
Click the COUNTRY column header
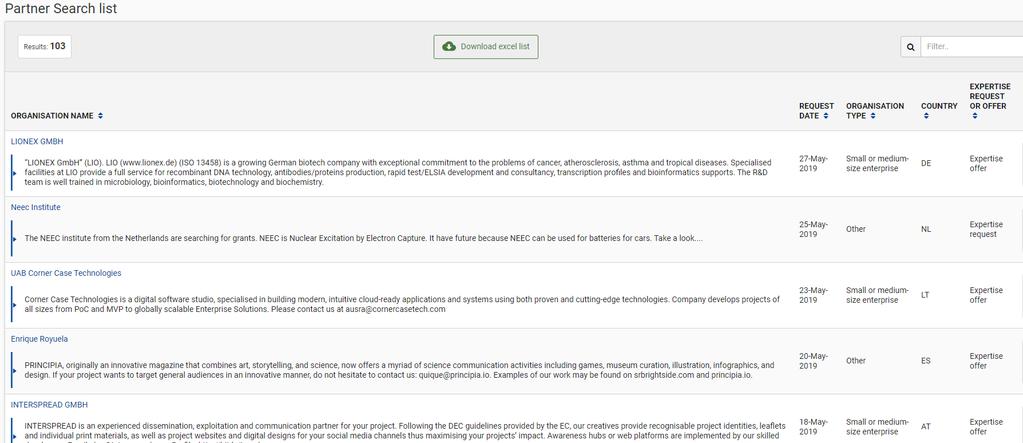click(x=939, y=106)
